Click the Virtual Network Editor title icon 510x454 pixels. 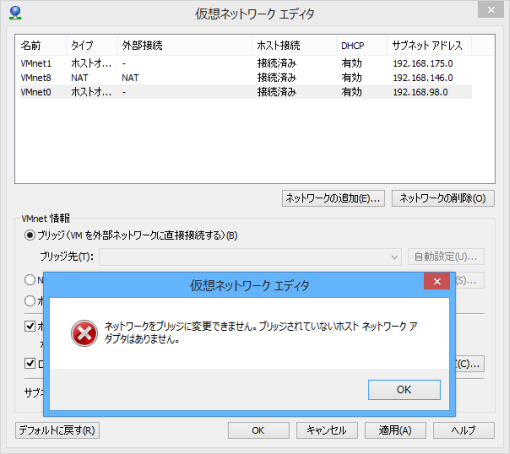coord(15,13)
